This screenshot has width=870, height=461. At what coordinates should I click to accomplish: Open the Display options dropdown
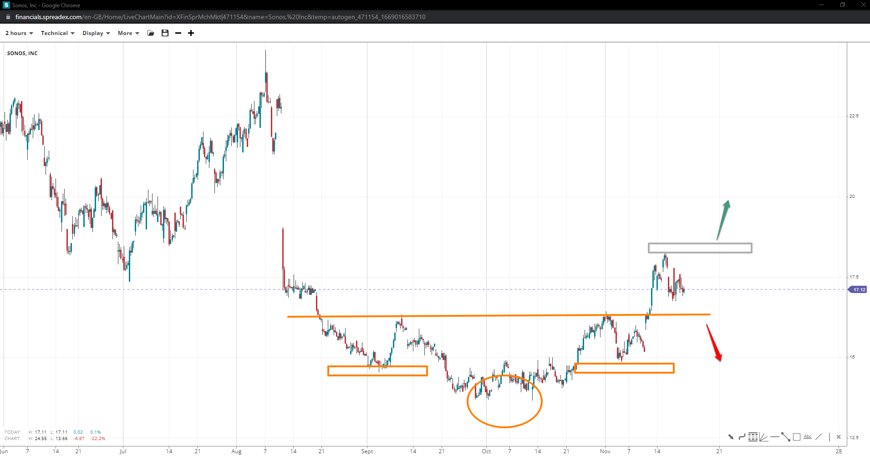(96, 33)
